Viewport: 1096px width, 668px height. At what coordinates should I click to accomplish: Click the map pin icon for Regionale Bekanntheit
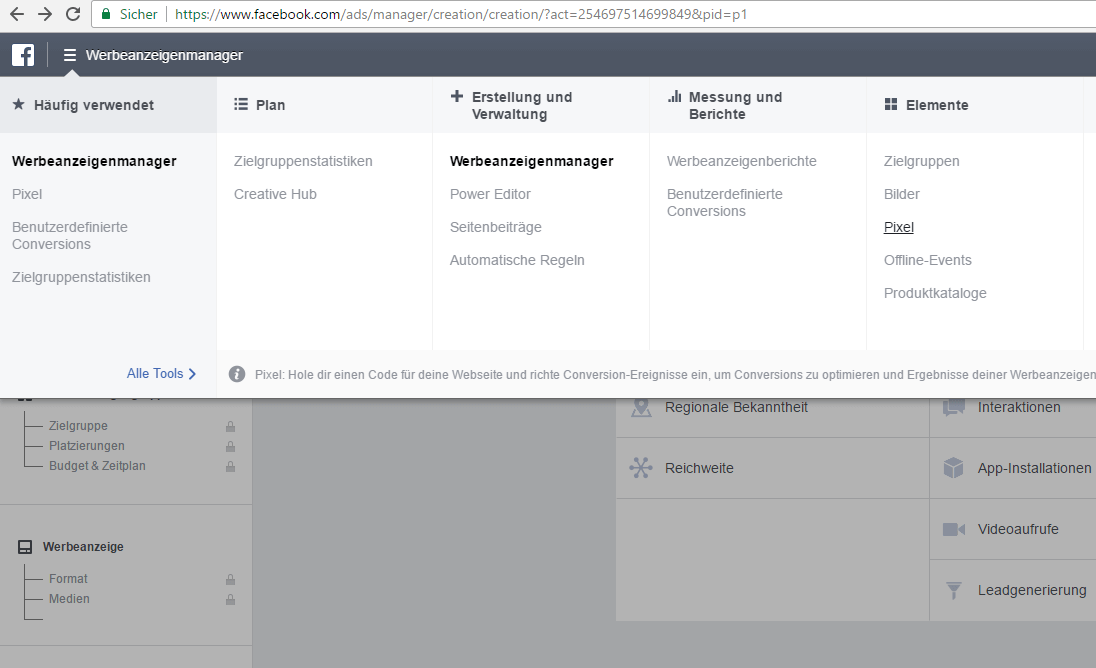click(x=641, y=407)
